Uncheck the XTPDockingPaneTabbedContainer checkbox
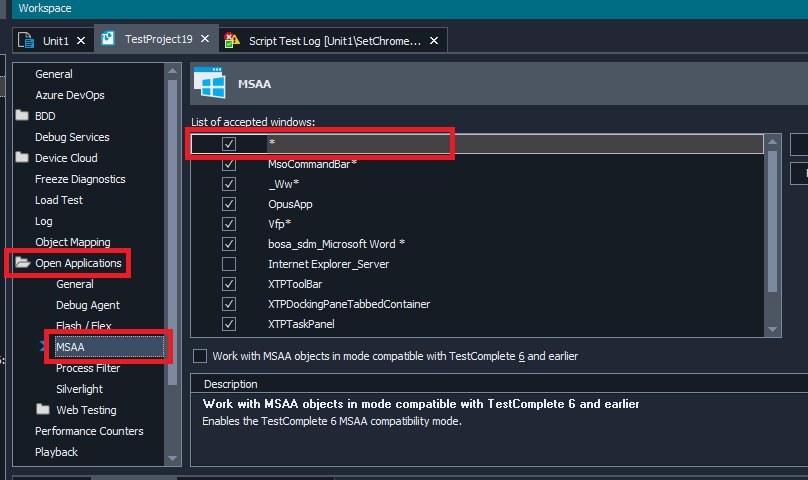Viewport: 808px width, 480px height. [x=229, y=304]
